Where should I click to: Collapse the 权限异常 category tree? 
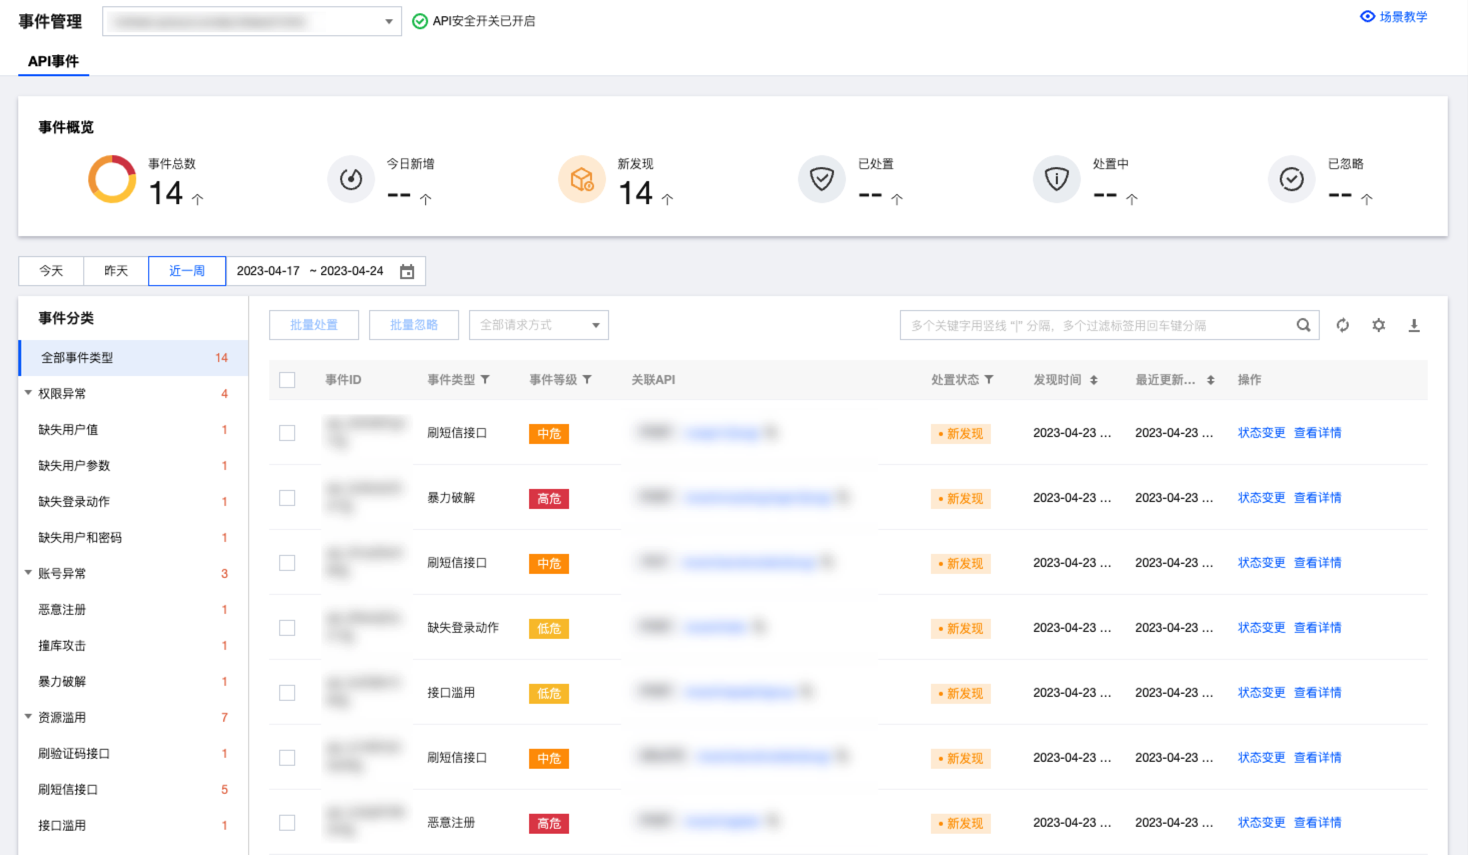coord(28,393)
